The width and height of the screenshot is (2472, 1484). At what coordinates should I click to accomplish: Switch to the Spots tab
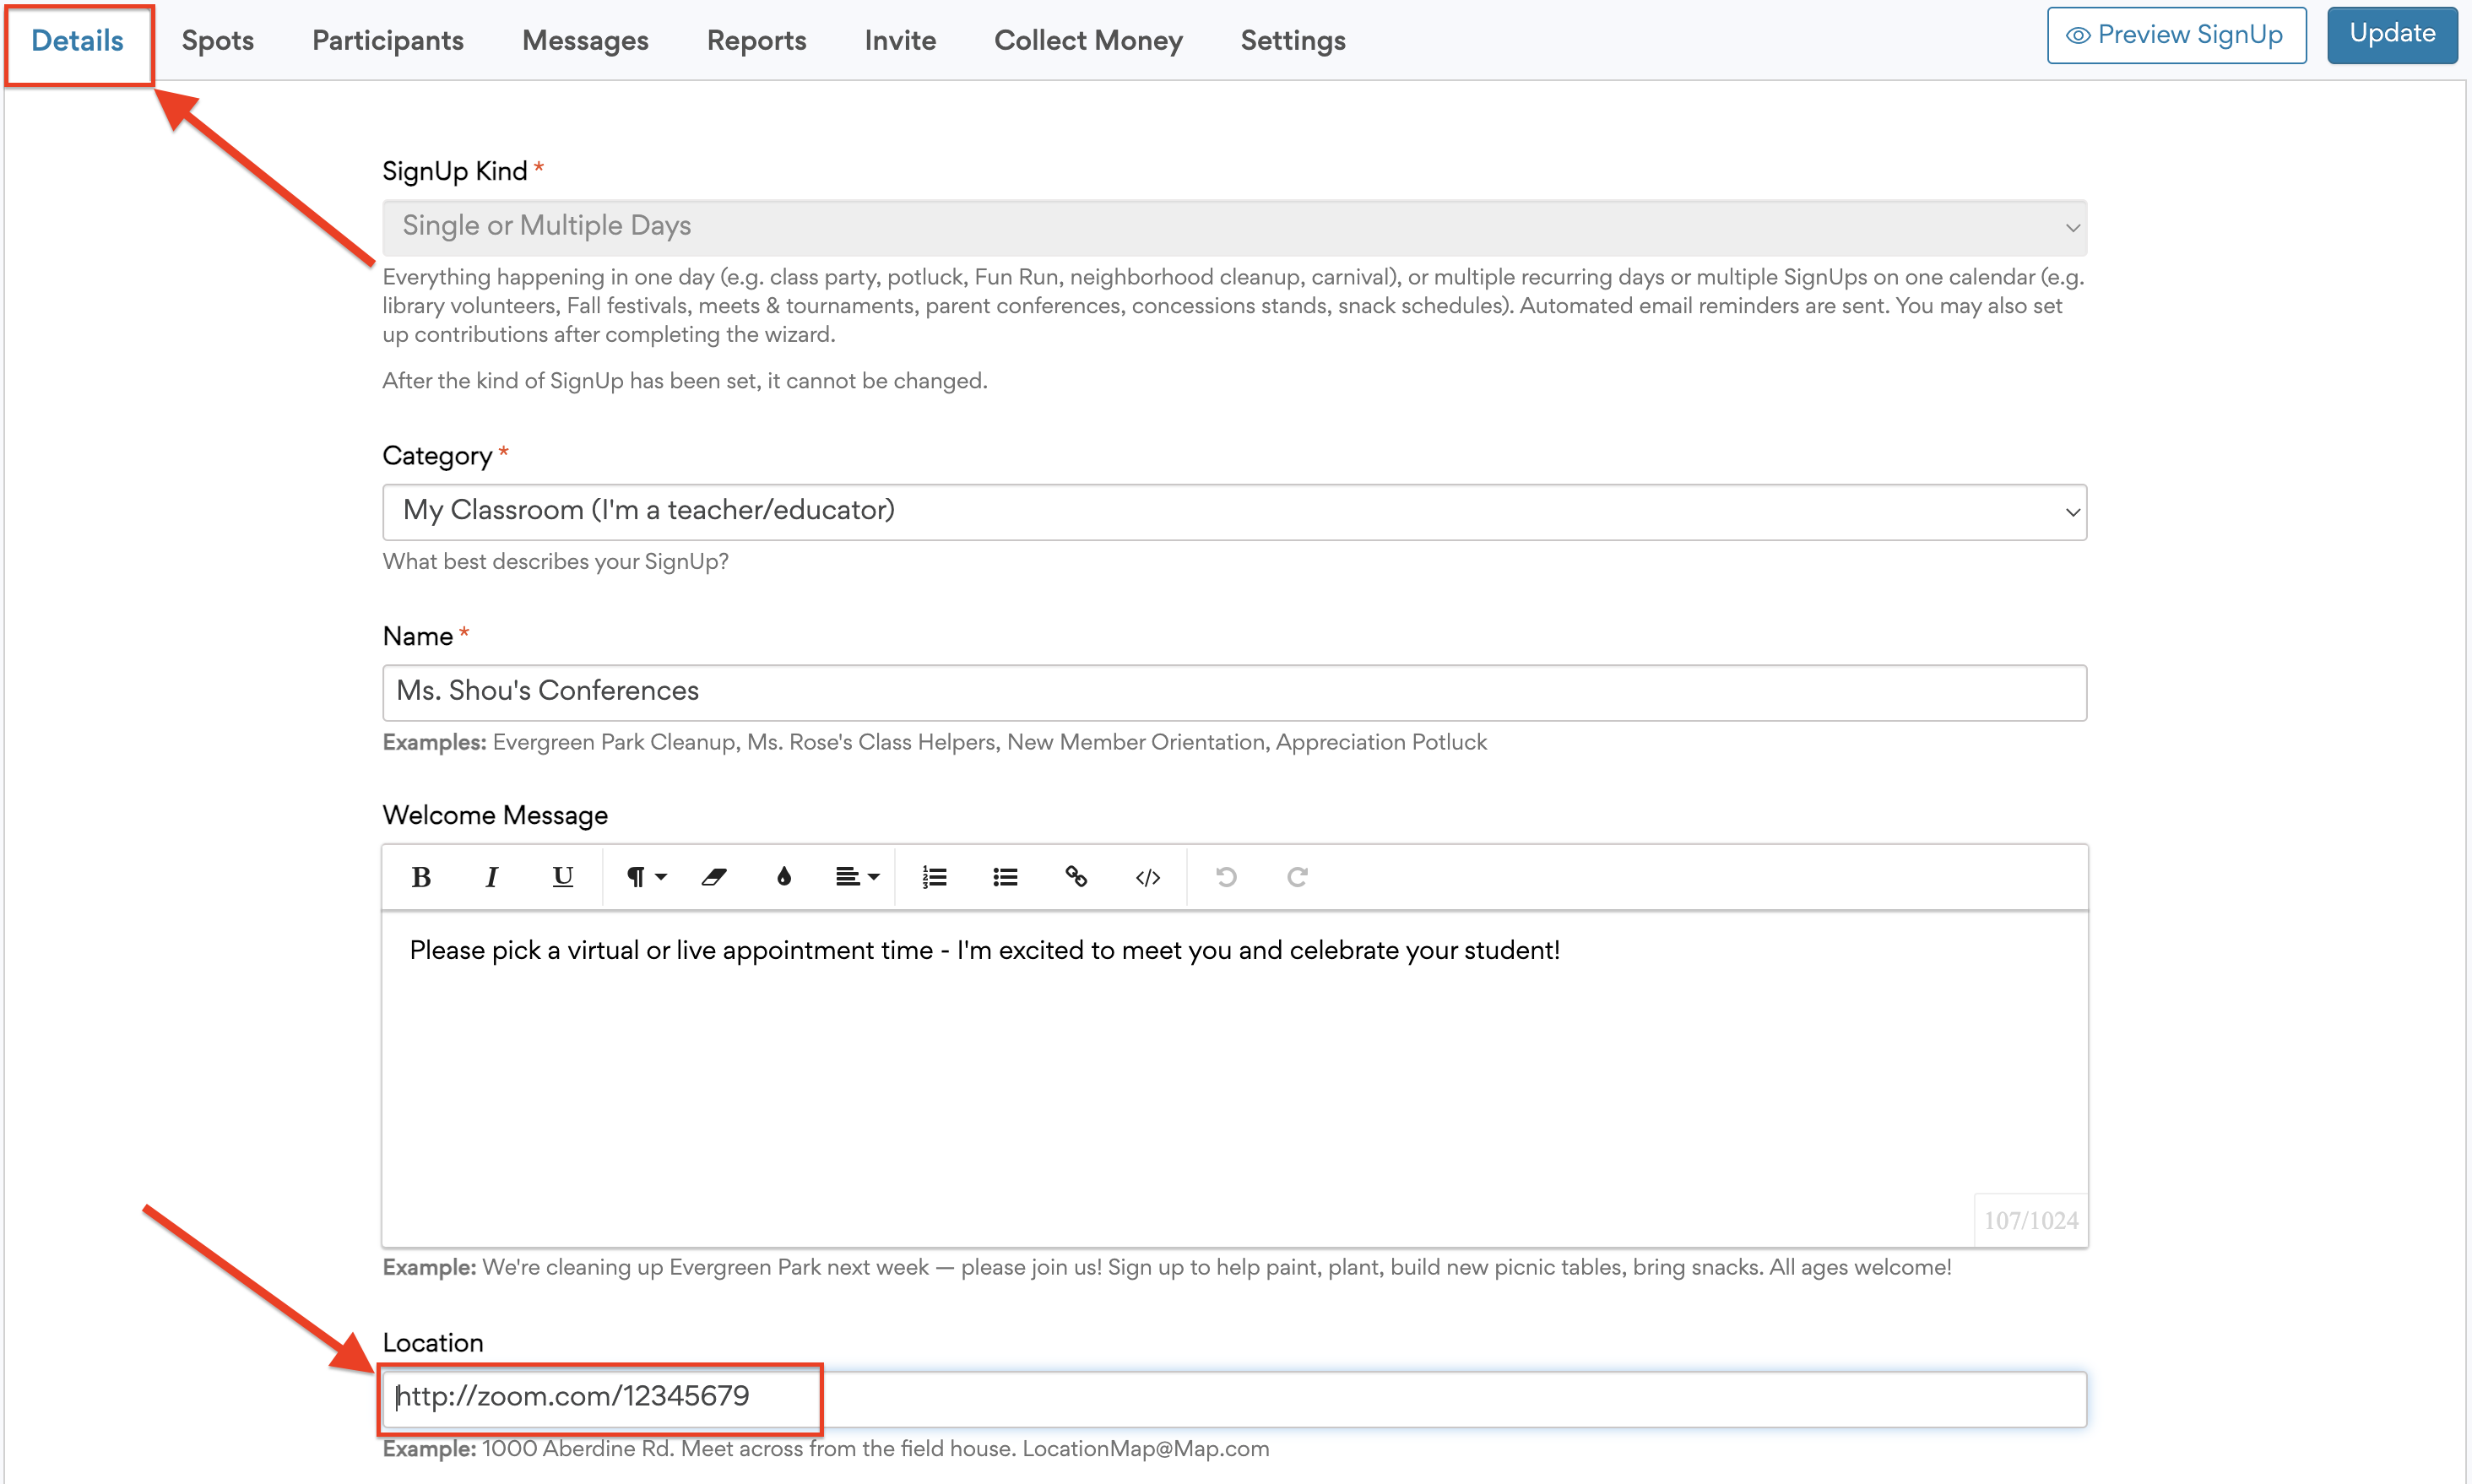click(x=217, y=40)
